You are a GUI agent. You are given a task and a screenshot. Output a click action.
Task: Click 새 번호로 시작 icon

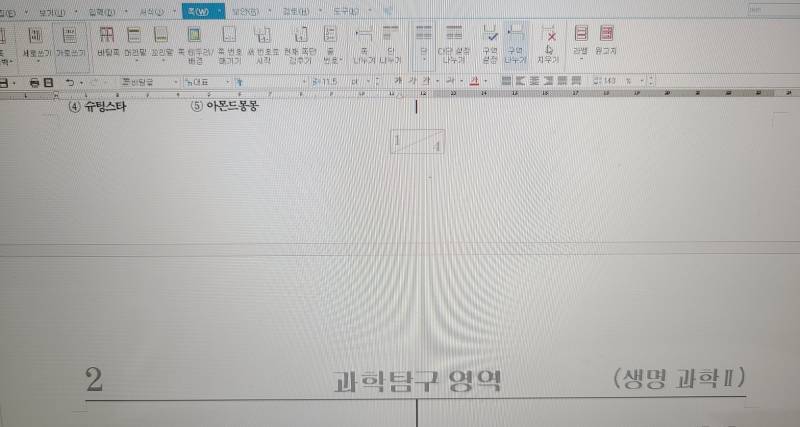coord(262,35)
